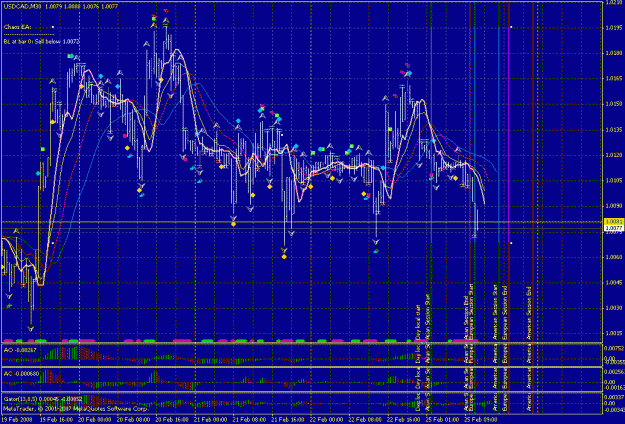Click the 1.0135 price scale label
Screen dimensions: 625x424
pyautogui.click(x=614, y=130)
